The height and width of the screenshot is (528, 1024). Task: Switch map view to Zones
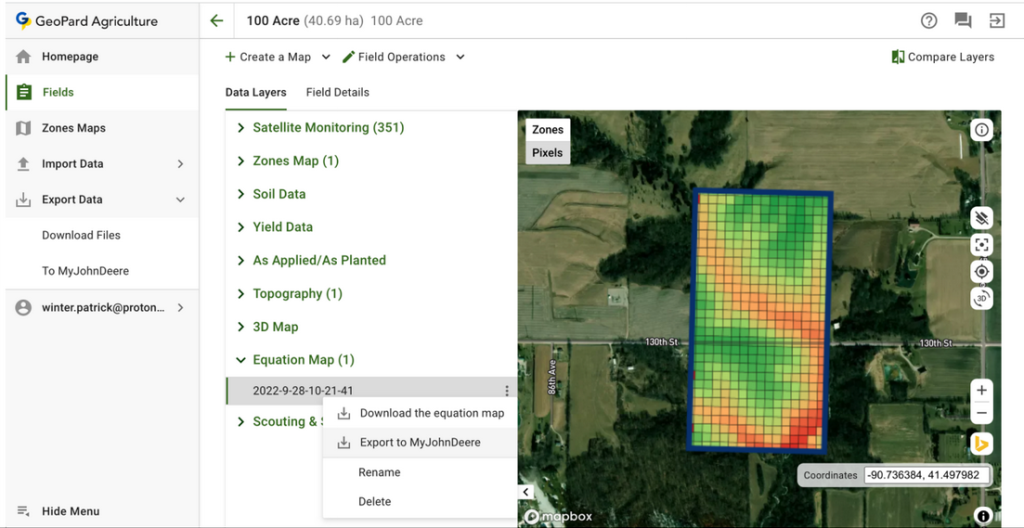547,130
